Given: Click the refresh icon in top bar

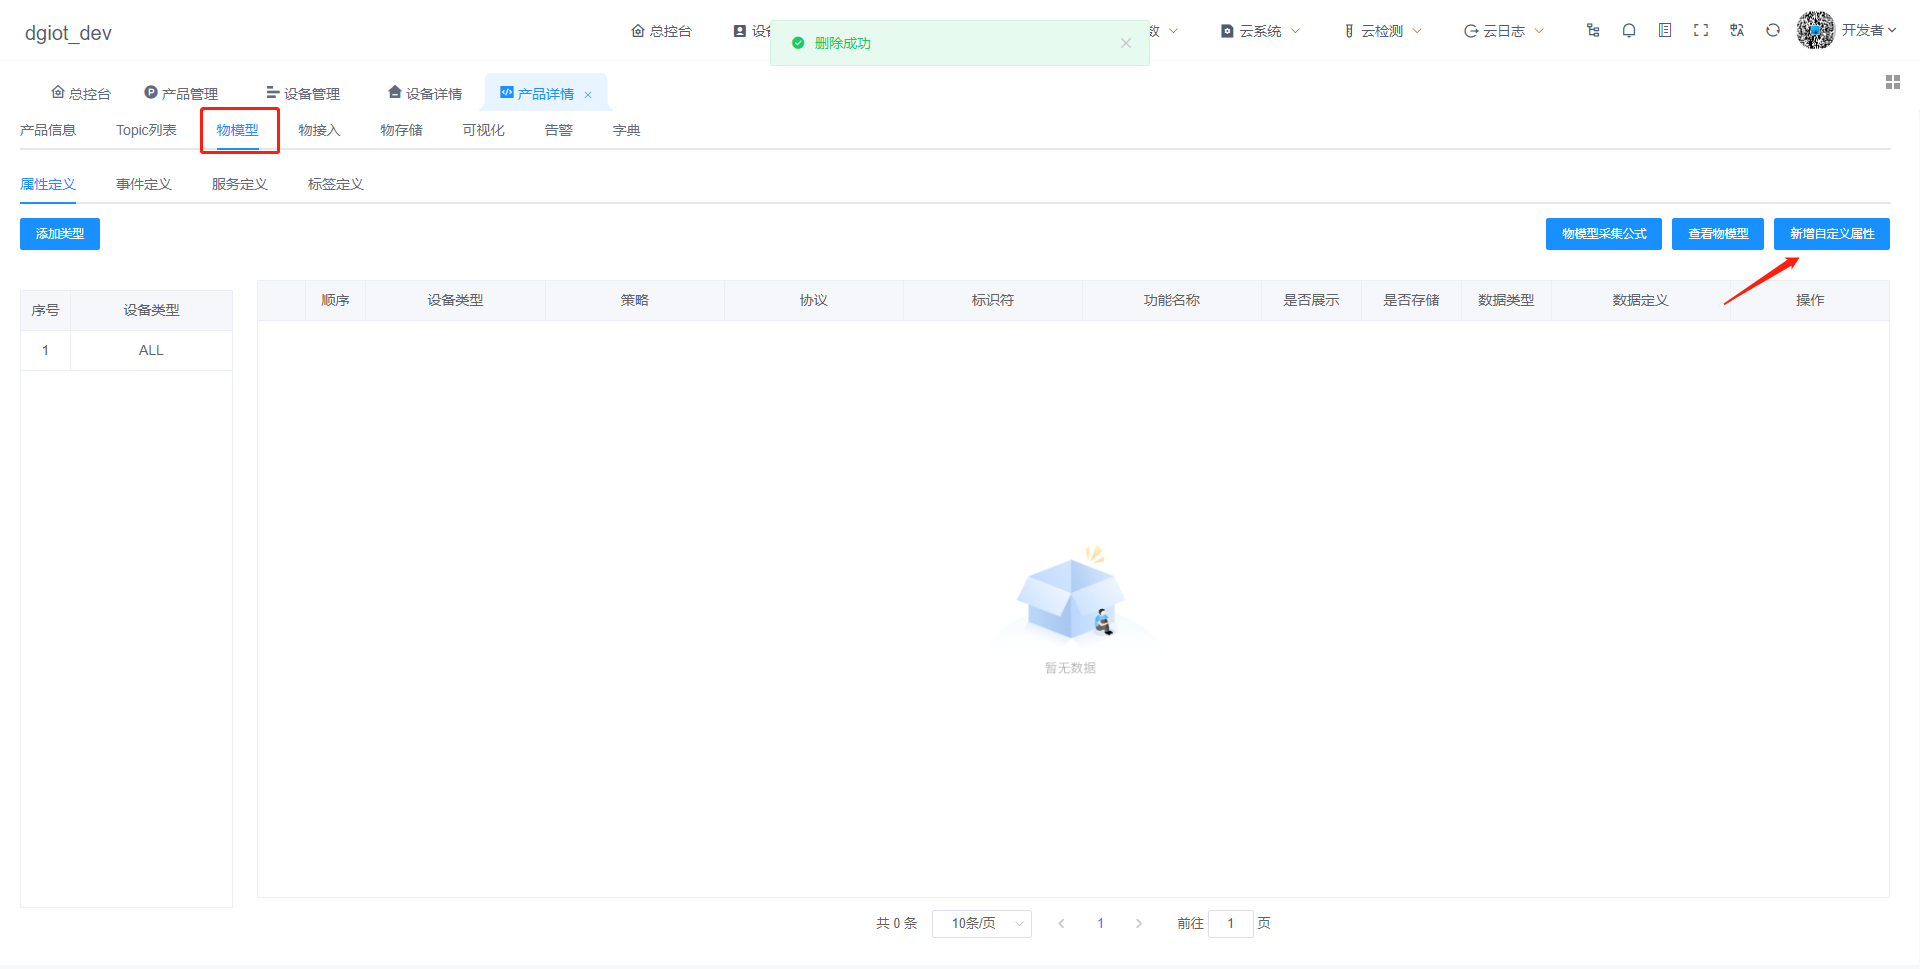Looking at the screenshot, I should 1773,31.
